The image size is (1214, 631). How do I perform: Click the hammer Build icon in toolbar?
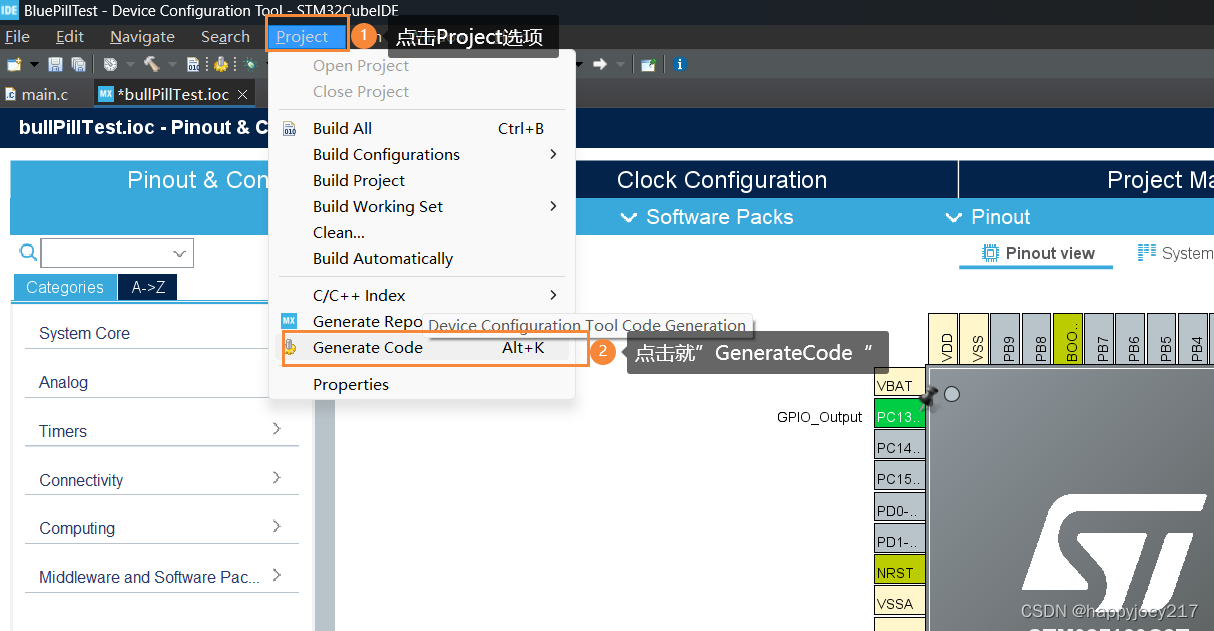pyautogui.click(x=151, y=64)
